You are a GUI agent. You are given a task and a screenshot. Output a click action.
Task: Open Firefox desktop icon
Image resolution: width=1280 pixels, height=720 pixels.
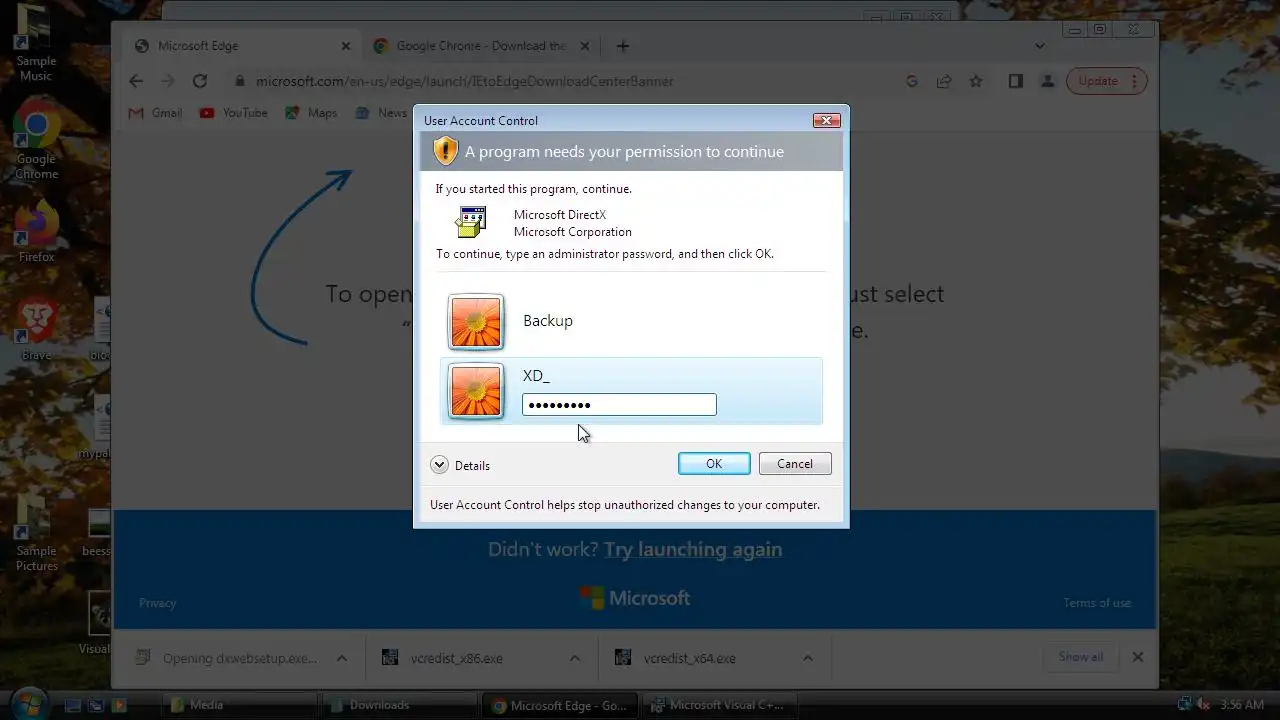pos(36,232)
